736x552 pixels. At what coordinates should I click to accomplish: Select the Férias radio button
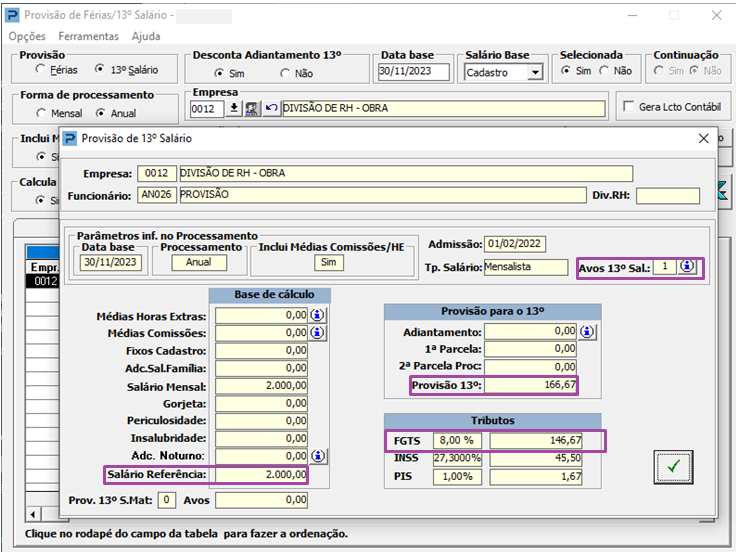41,70
